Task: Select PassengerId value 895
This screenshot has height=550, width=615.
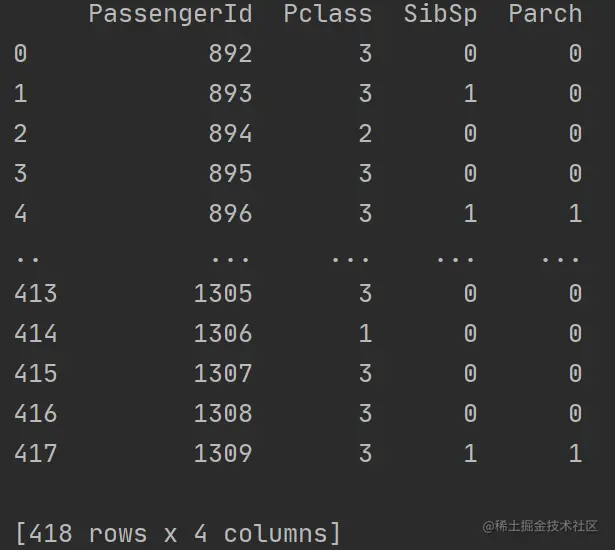Action: [x=230, y=174]
